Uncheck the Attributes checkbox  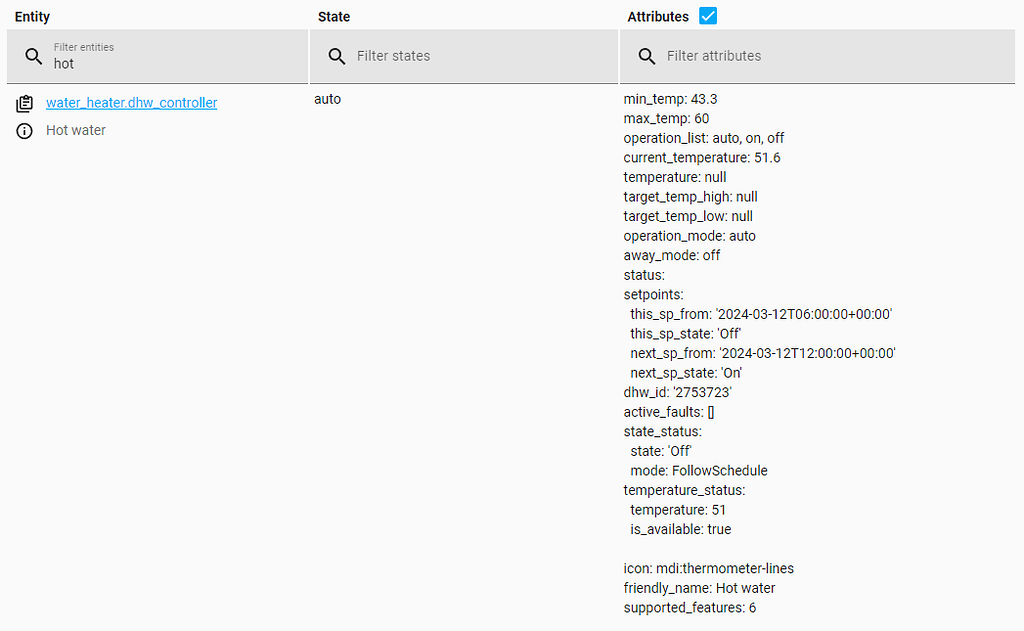708,16
